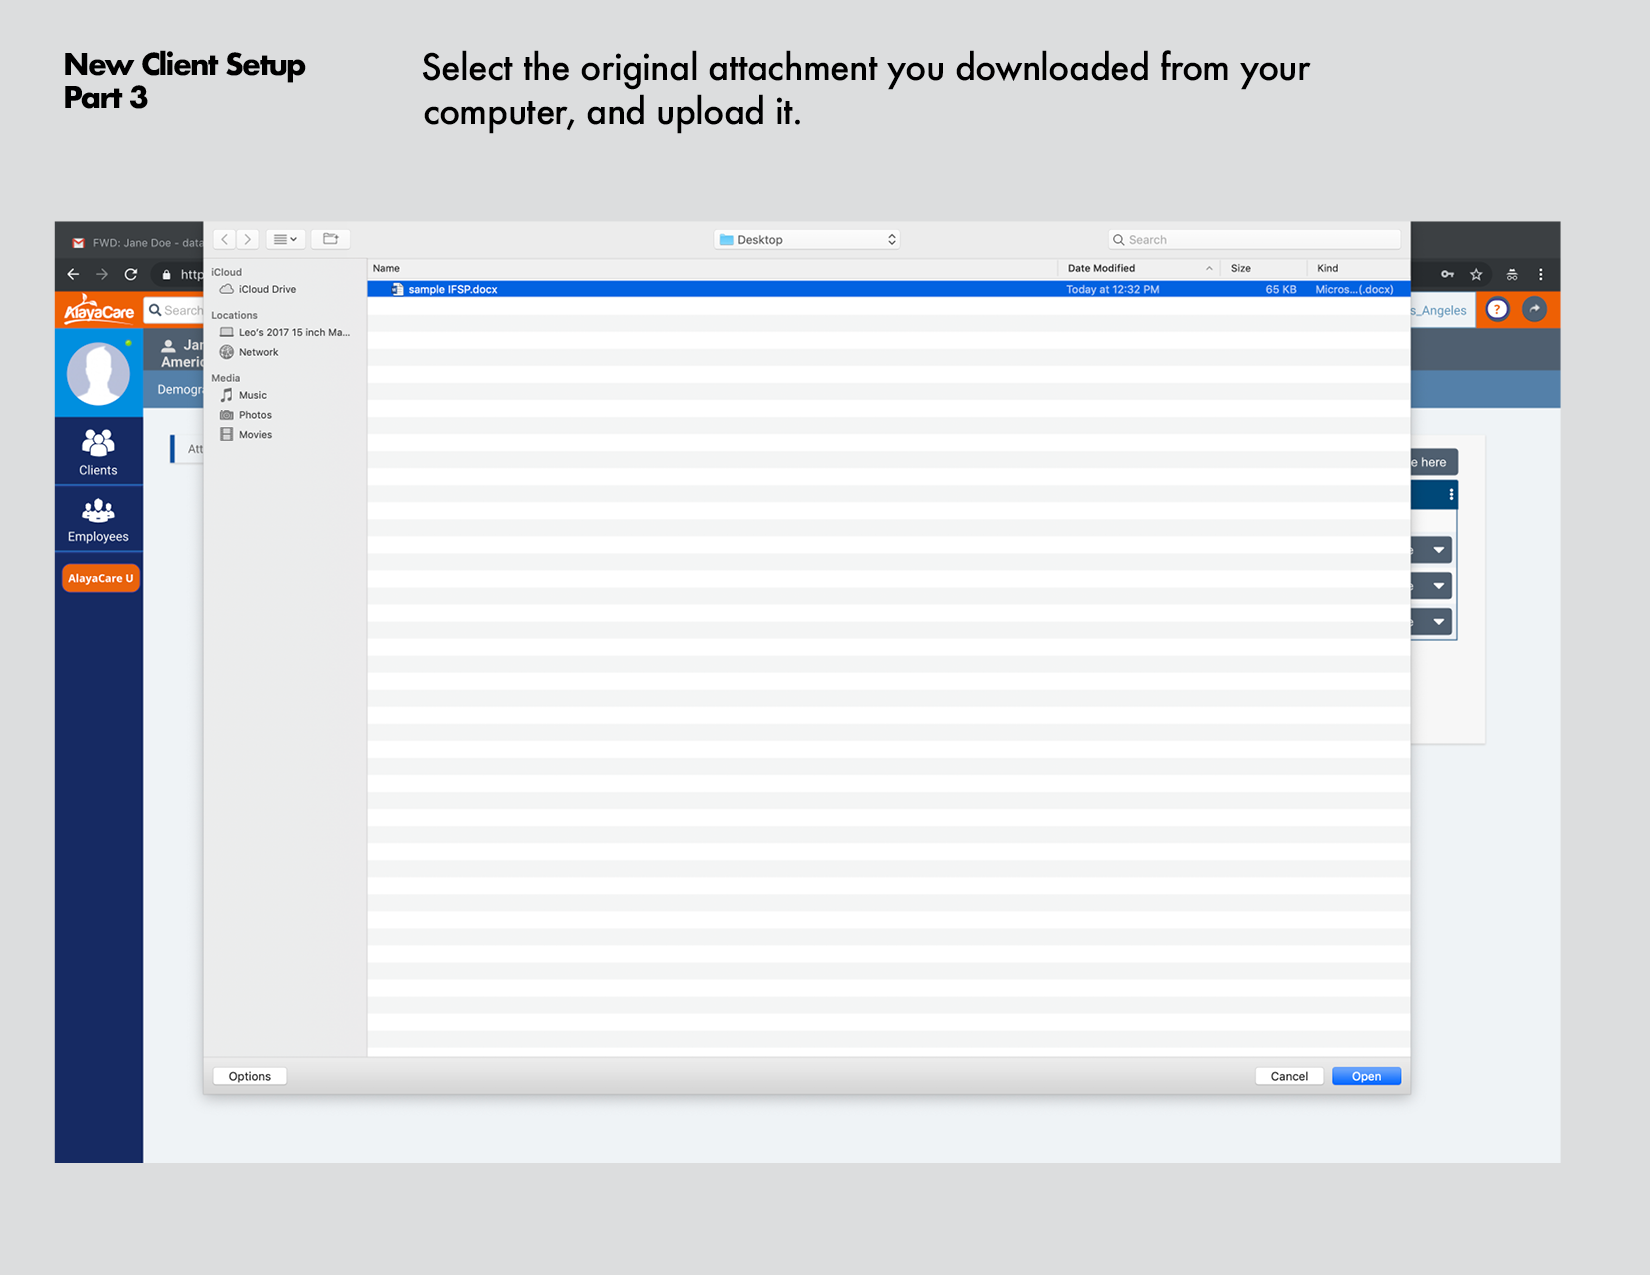Open Chrome's incognito profile icon
1650x1275 pixels.
click(x=1512, y=273)
